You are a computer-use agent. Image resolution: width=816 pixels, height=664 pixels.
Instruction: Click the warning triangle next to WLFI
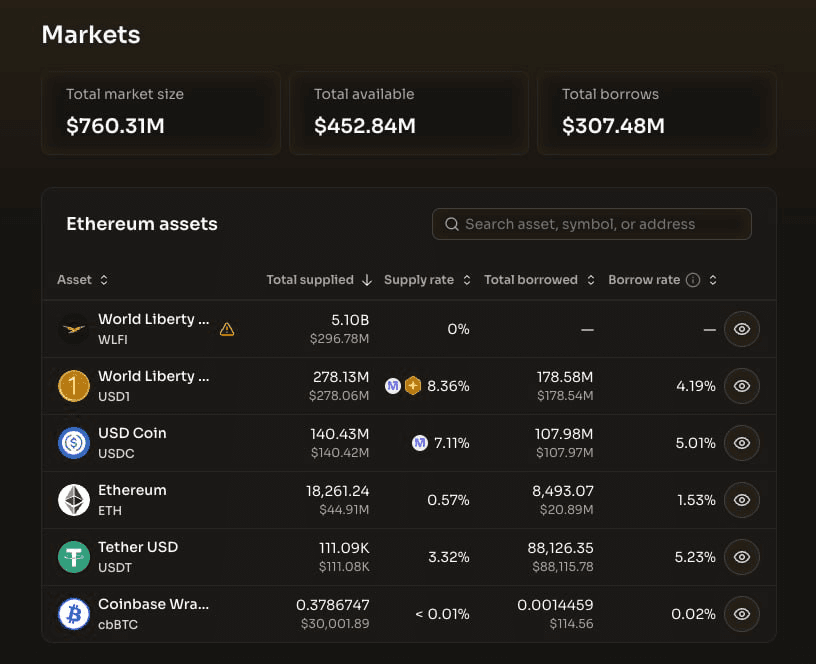point(227,329)
